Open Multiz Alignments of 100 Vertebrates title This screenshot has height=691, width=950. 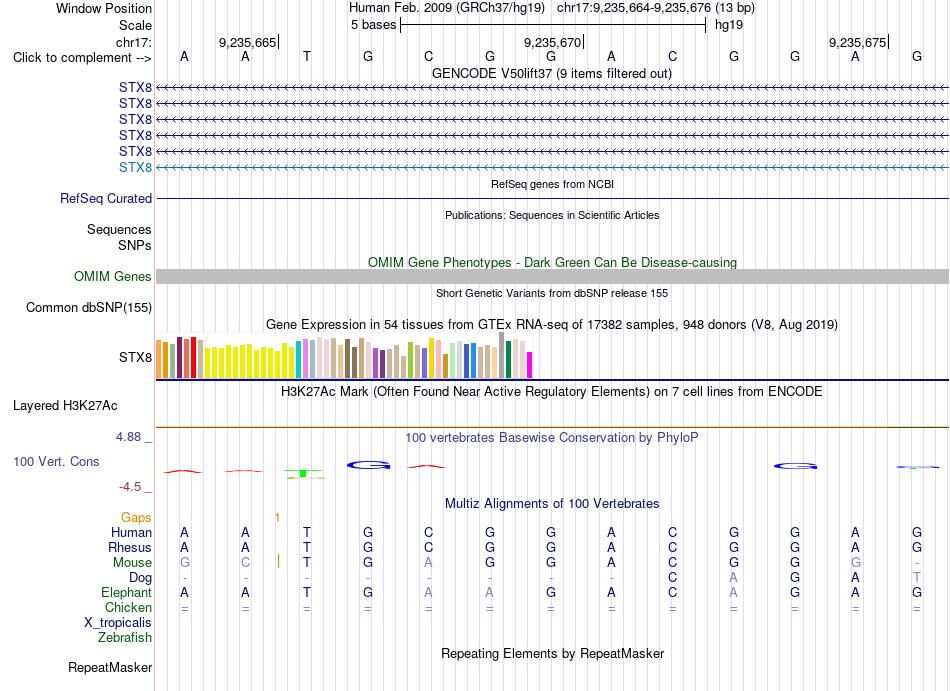coord(552,503)
